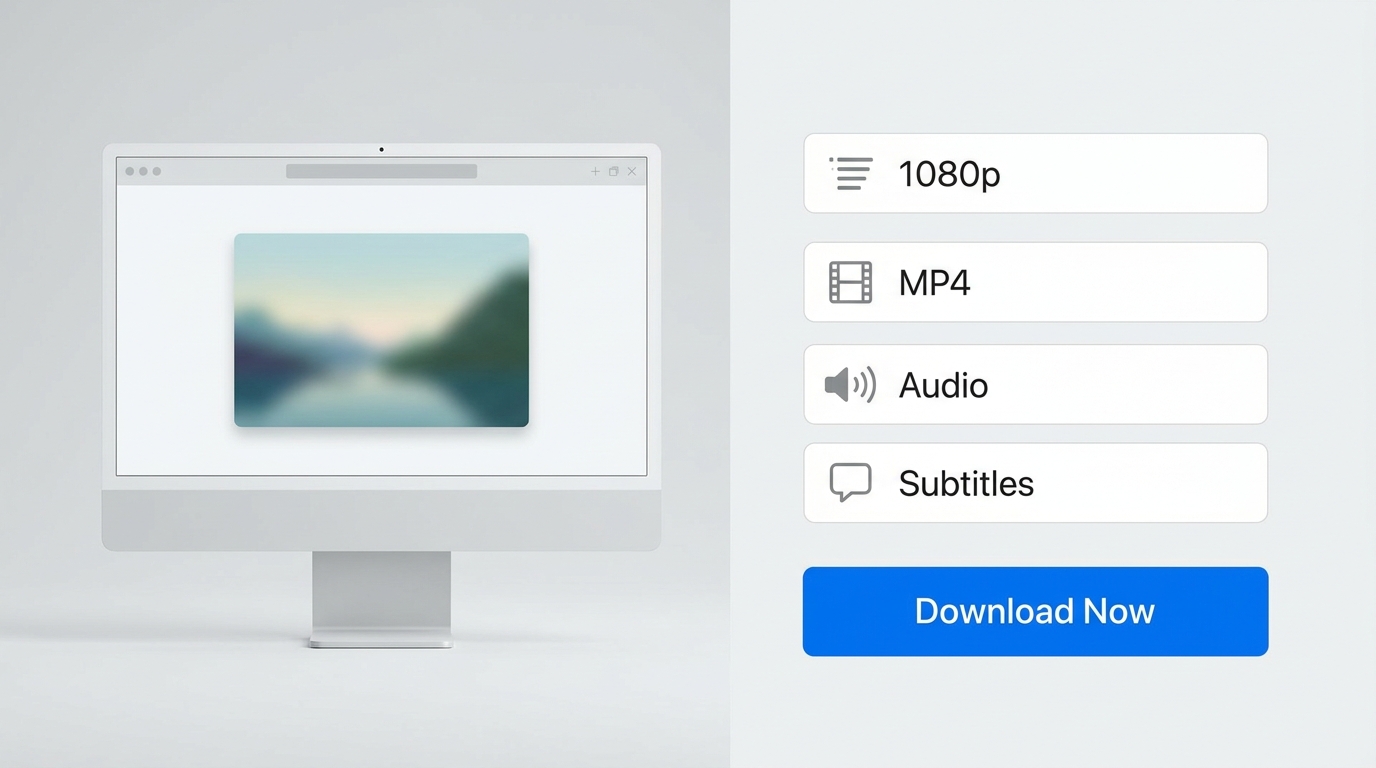Open the MP4 format option

(x=1035, y=282)
